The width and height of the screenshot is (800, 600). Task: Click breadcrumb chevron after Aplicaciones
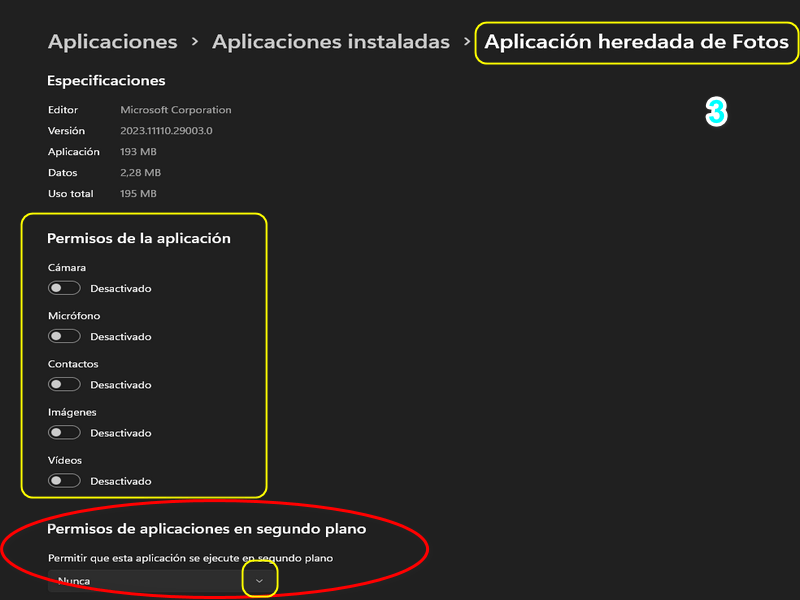point(195,41)
